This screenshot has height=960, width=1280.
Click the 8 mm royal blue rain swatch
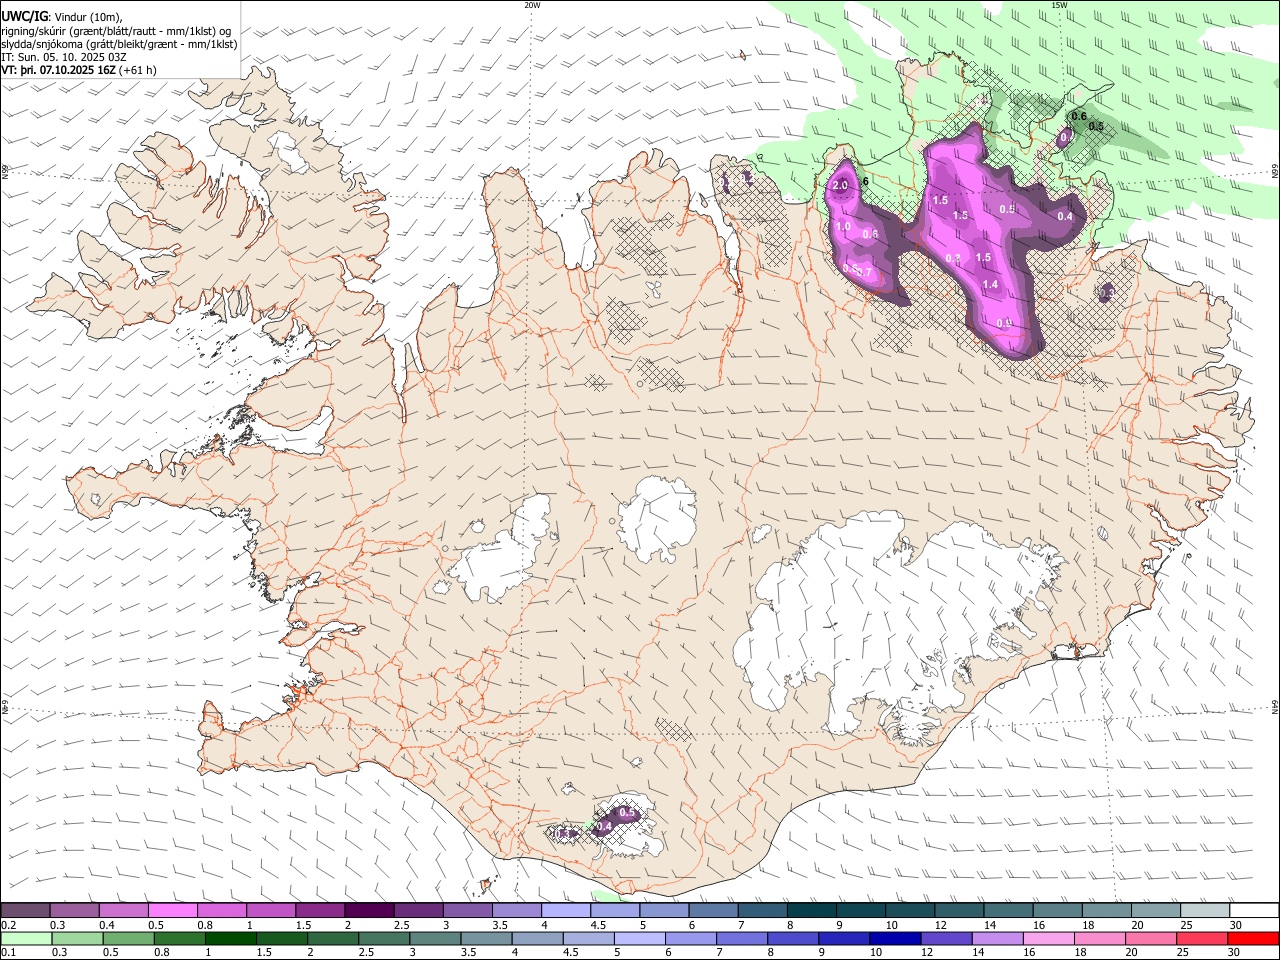click(793, 938)
